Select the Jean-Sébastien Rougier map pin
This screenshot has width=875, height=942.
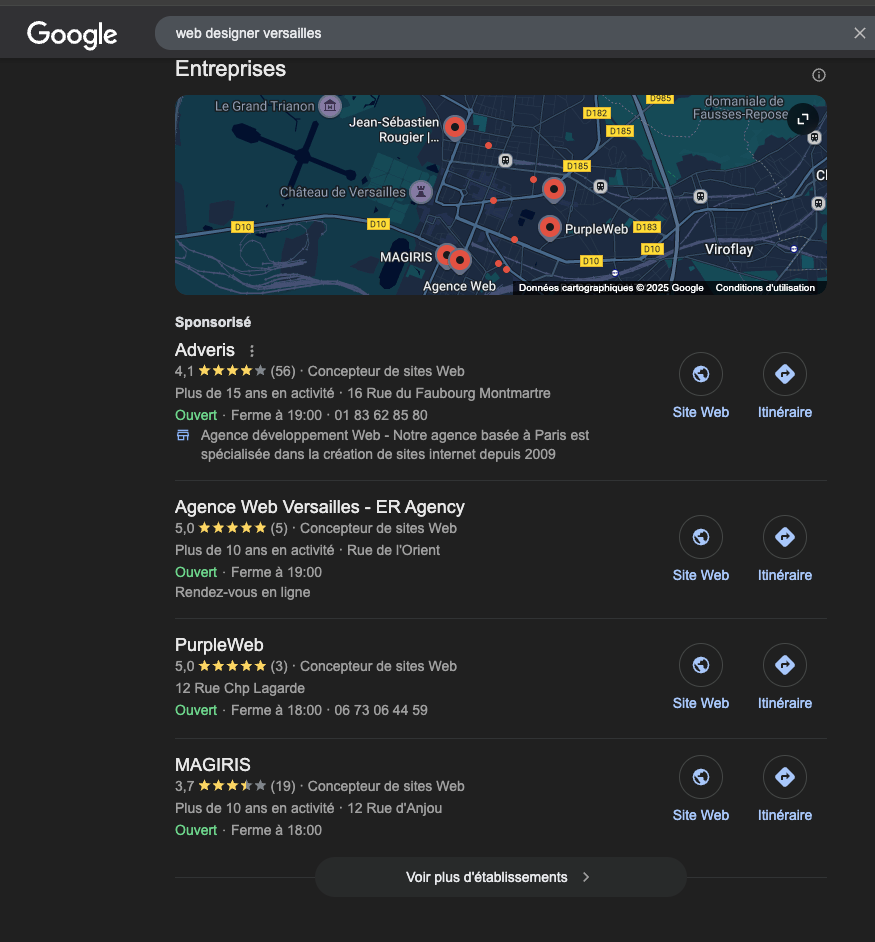tap(455, 128)
